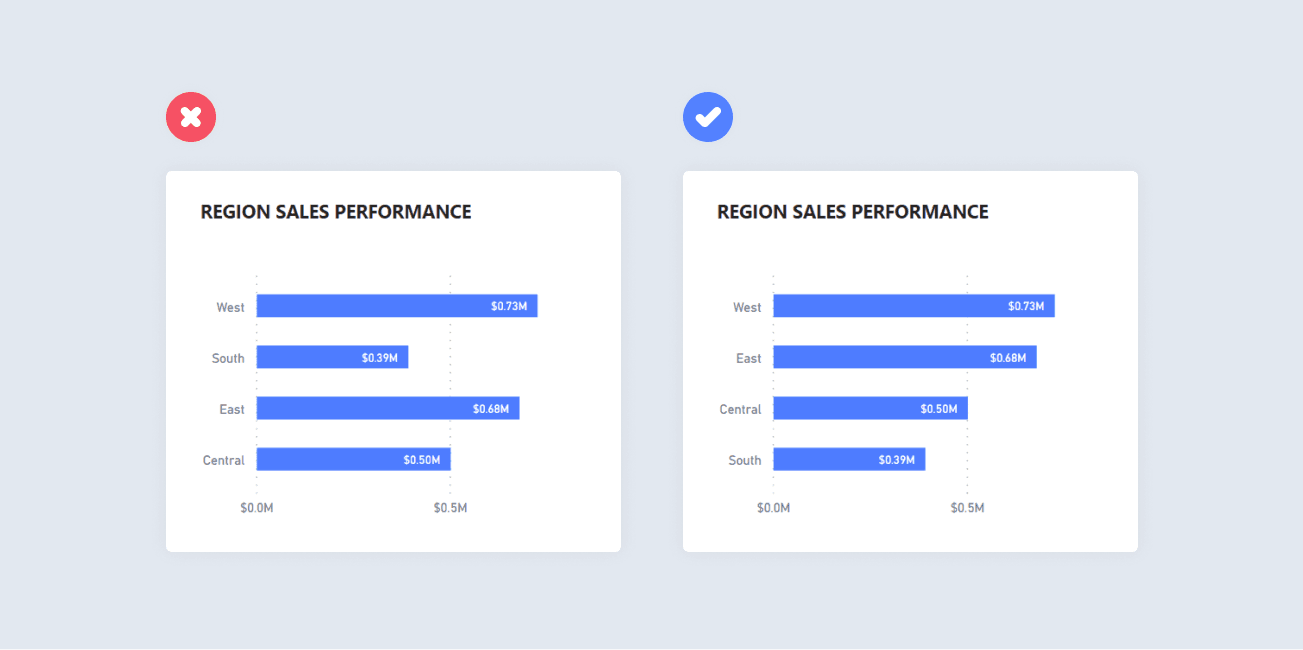The width and height of the screenshot is (1303, 650).
Task: Select the Central bar in the sorted chart
Action: point(870,408)
